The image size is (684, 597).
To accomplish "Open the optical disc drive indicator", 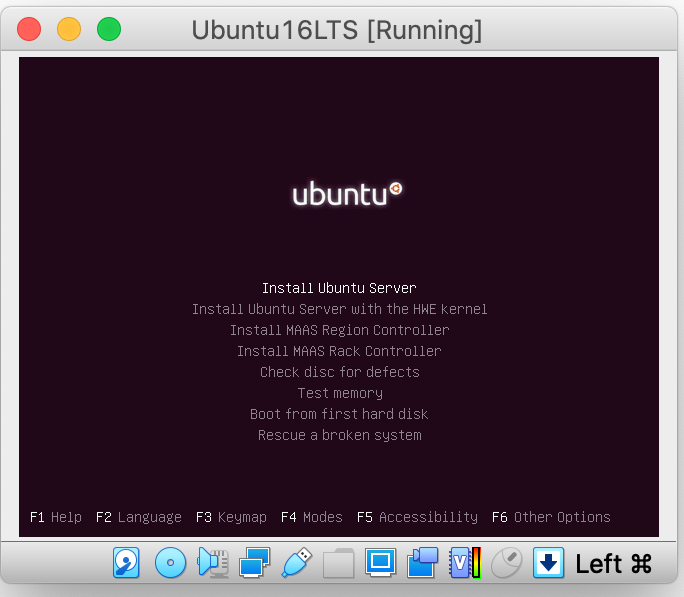I will (x=170, y=563).
